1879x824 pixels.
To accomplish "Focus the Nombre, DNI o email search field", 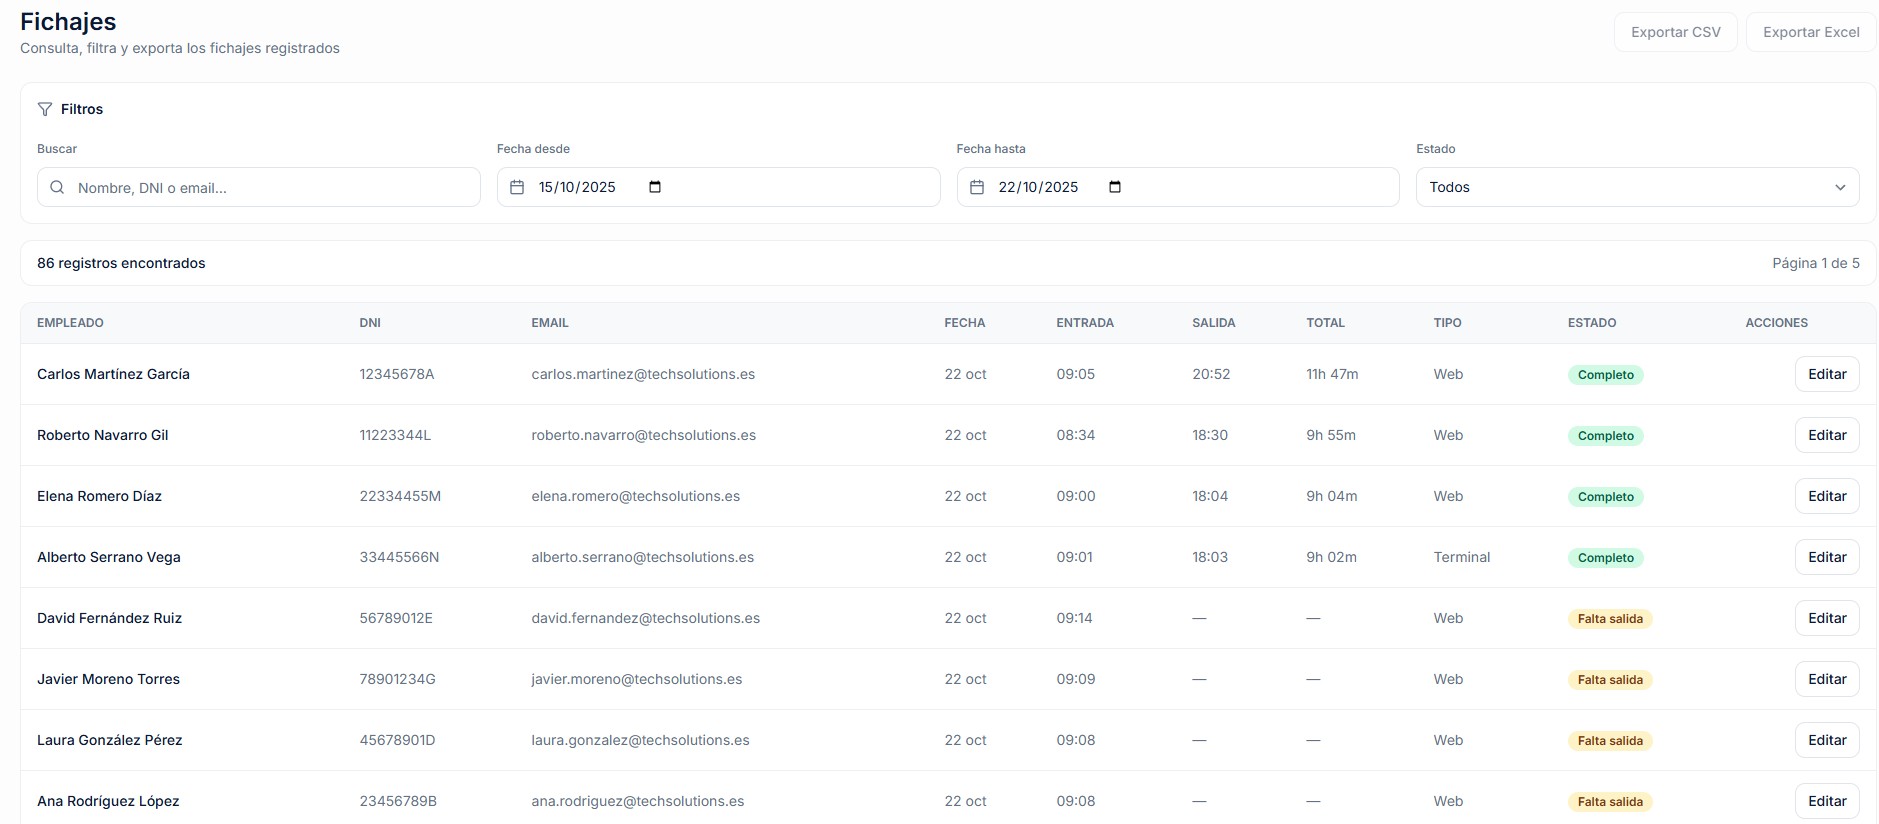I will (270, 187).
